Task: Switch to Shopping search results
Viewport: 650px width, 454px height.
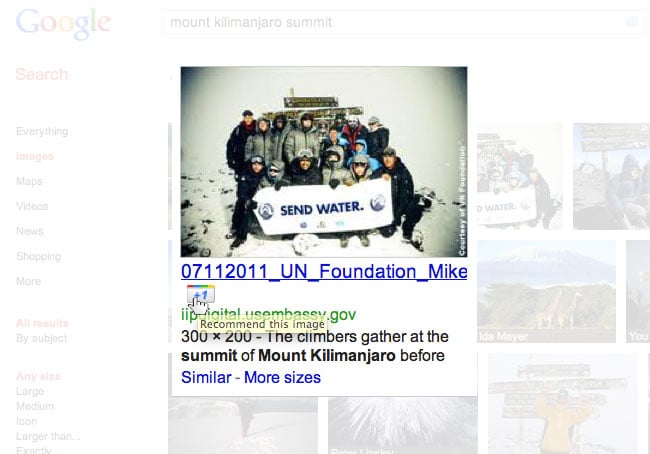Action: click(x=38, y=256)
